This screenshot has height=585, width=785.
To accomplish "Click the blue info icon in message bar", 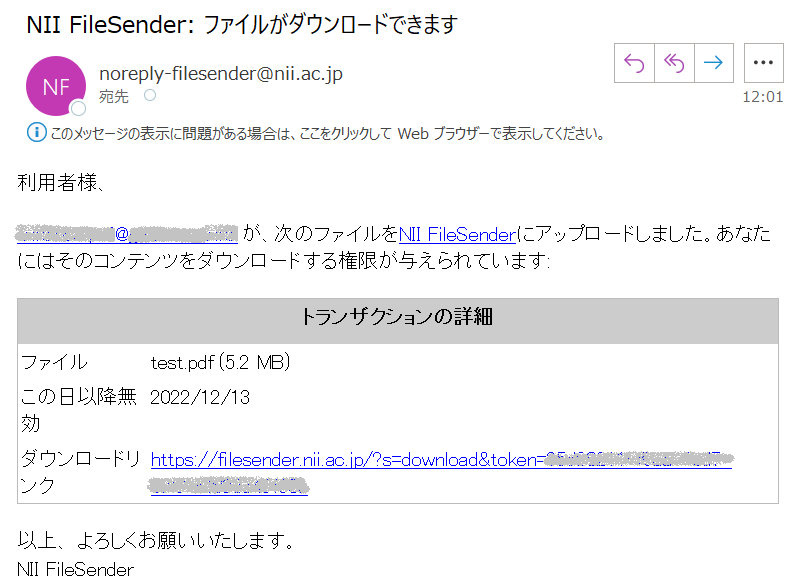I will 36,132.
